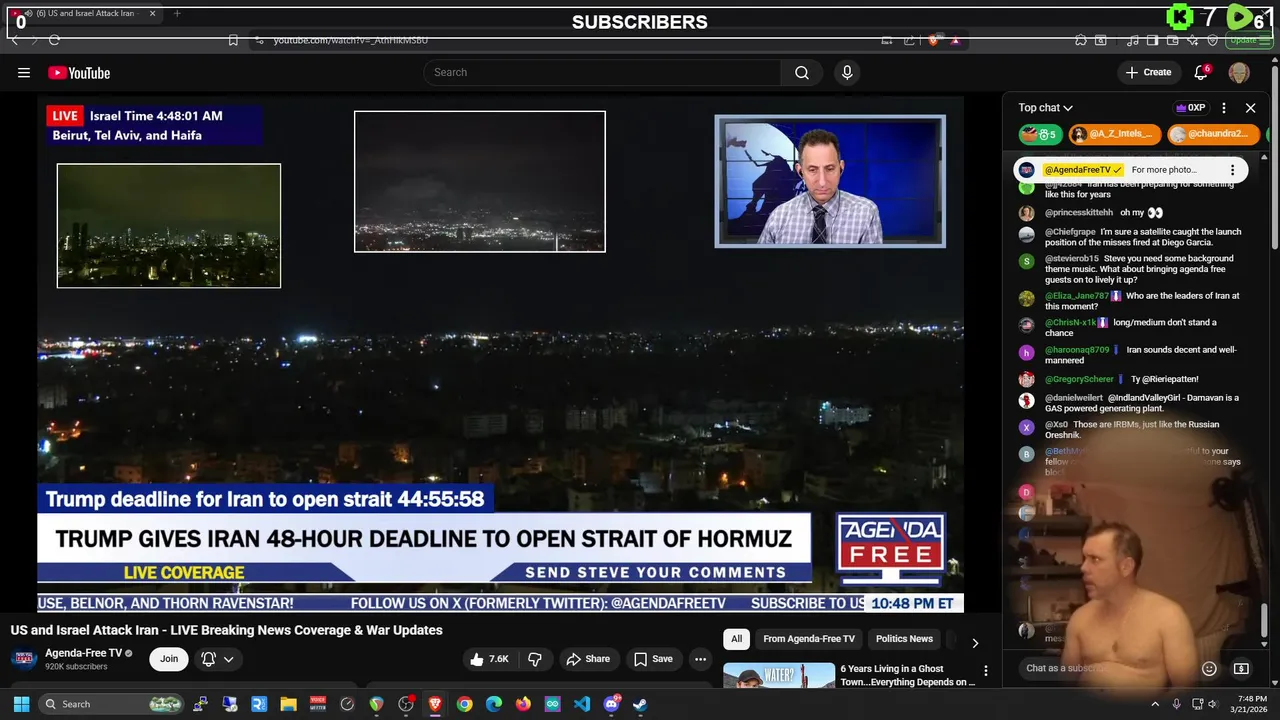Screen dimensions: 1280x720
Task: Reload the browser page
Action: click(54, 40)
